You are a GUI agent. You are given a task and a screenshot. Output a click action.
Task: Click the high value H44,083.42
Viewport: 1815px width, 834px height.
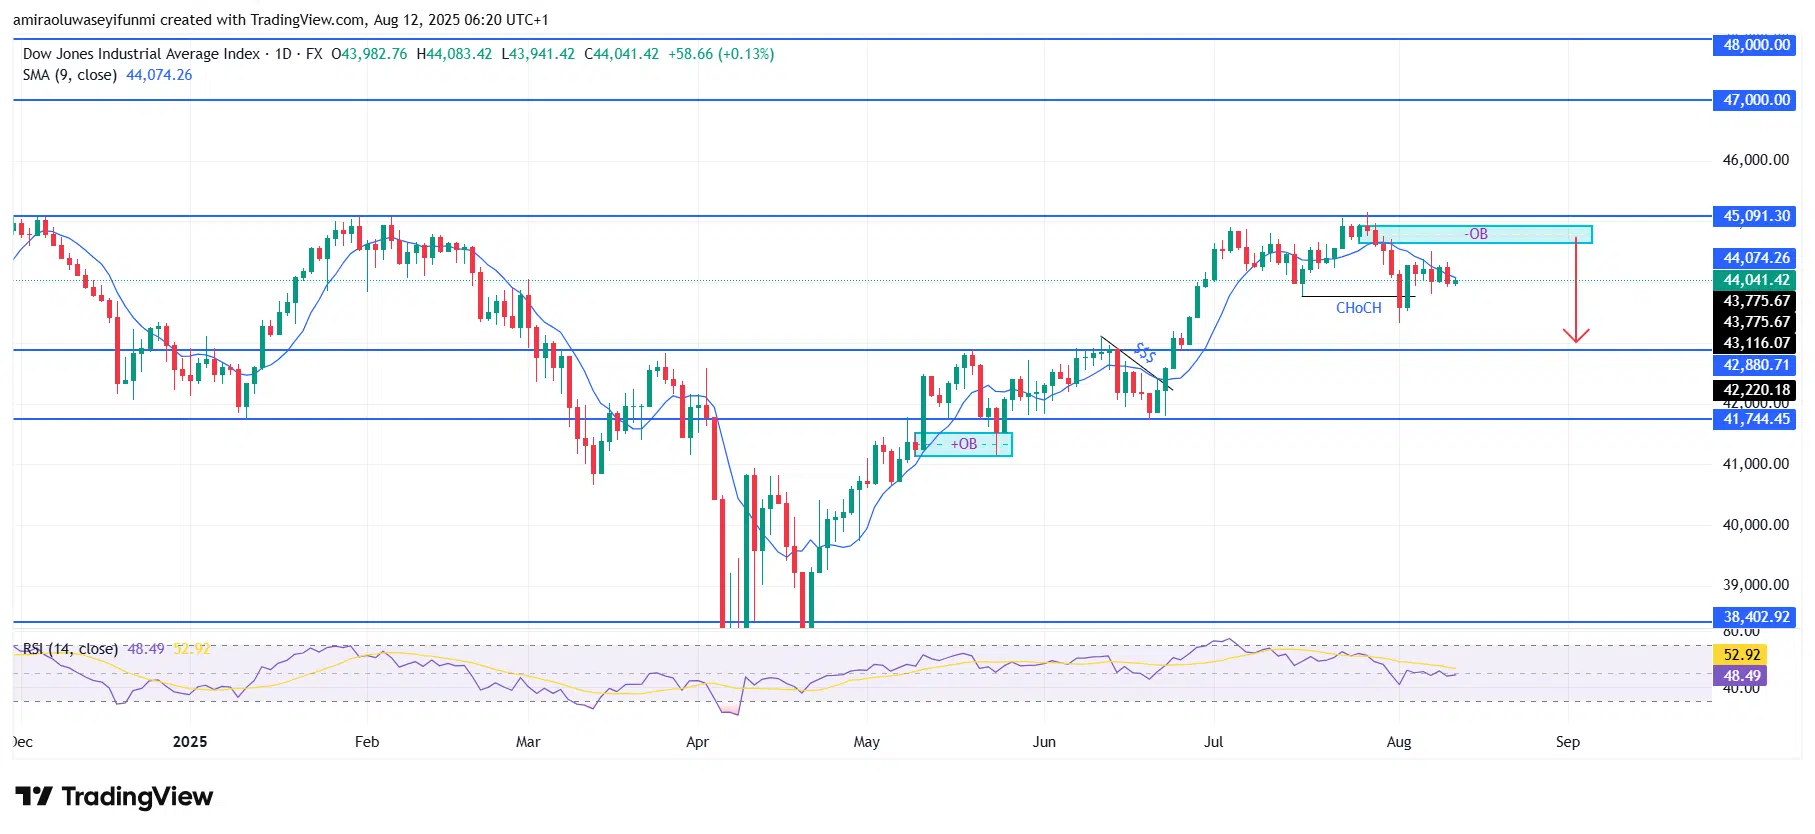click(x=454, y=54)
